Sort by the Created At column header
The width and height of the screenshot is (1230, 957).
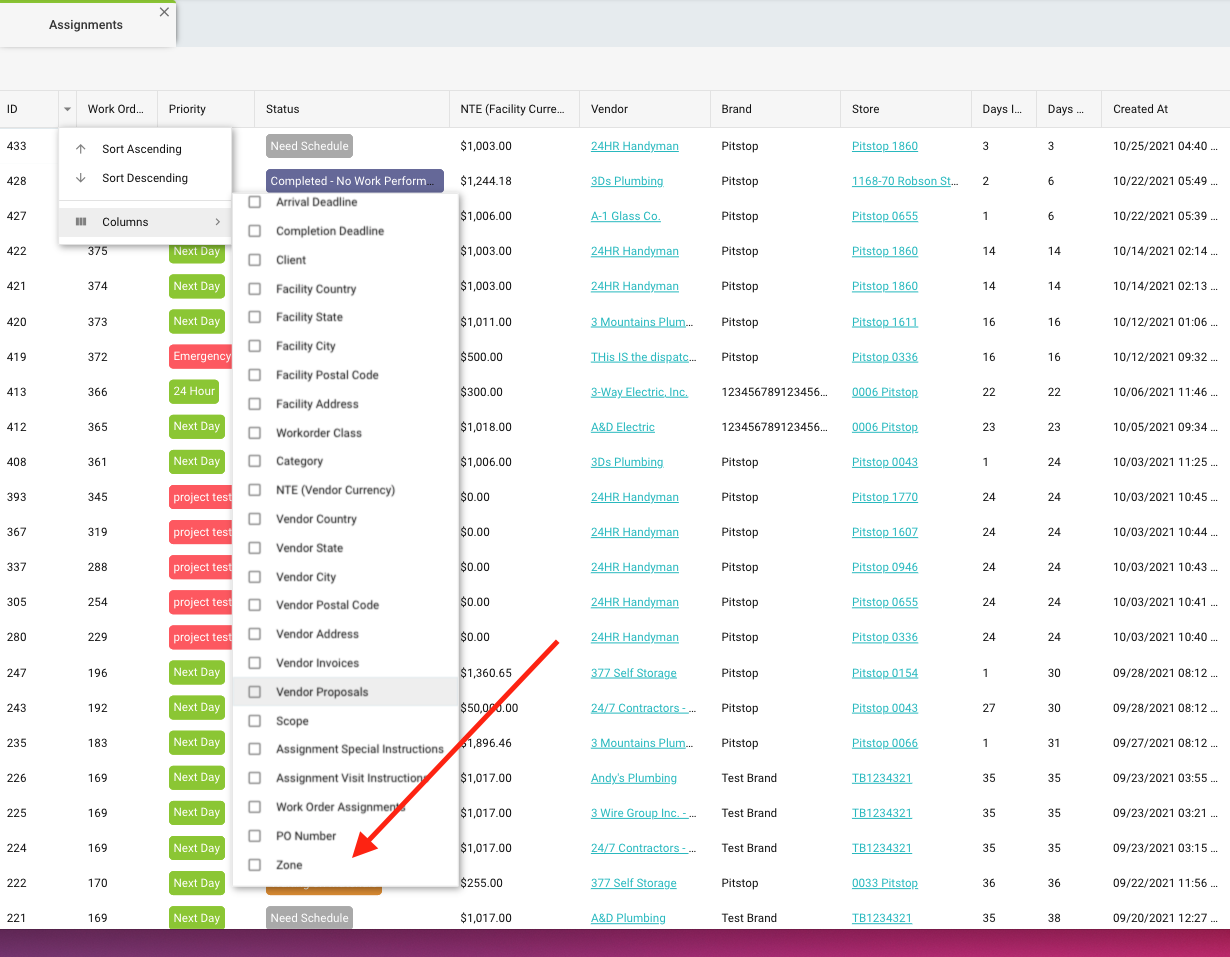coord(1140,109)
